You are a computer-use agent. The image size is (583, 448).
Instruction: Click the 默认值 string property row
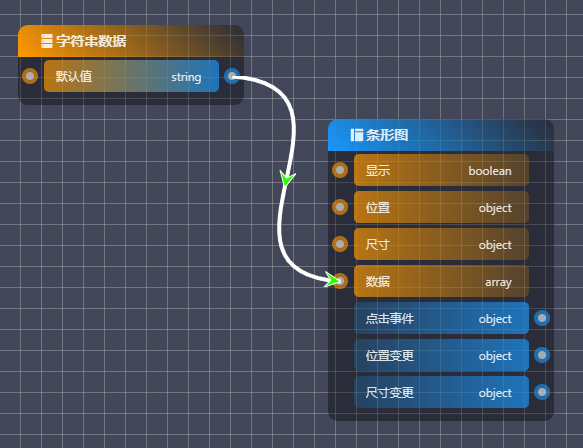click(131, 76)
